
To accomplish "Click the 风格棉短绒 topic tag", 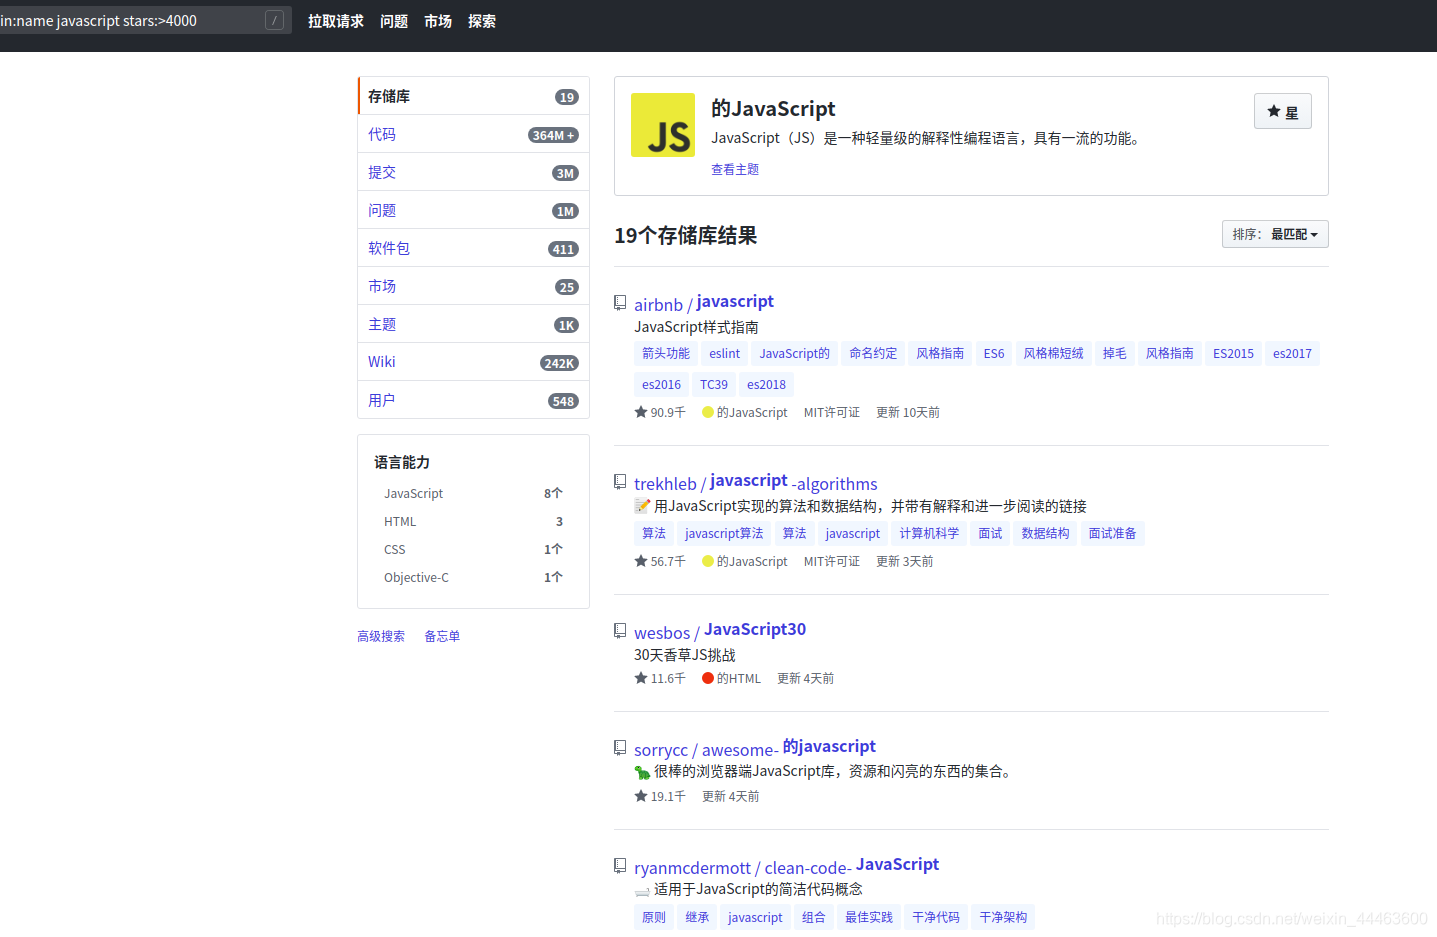I will 1053,353.
